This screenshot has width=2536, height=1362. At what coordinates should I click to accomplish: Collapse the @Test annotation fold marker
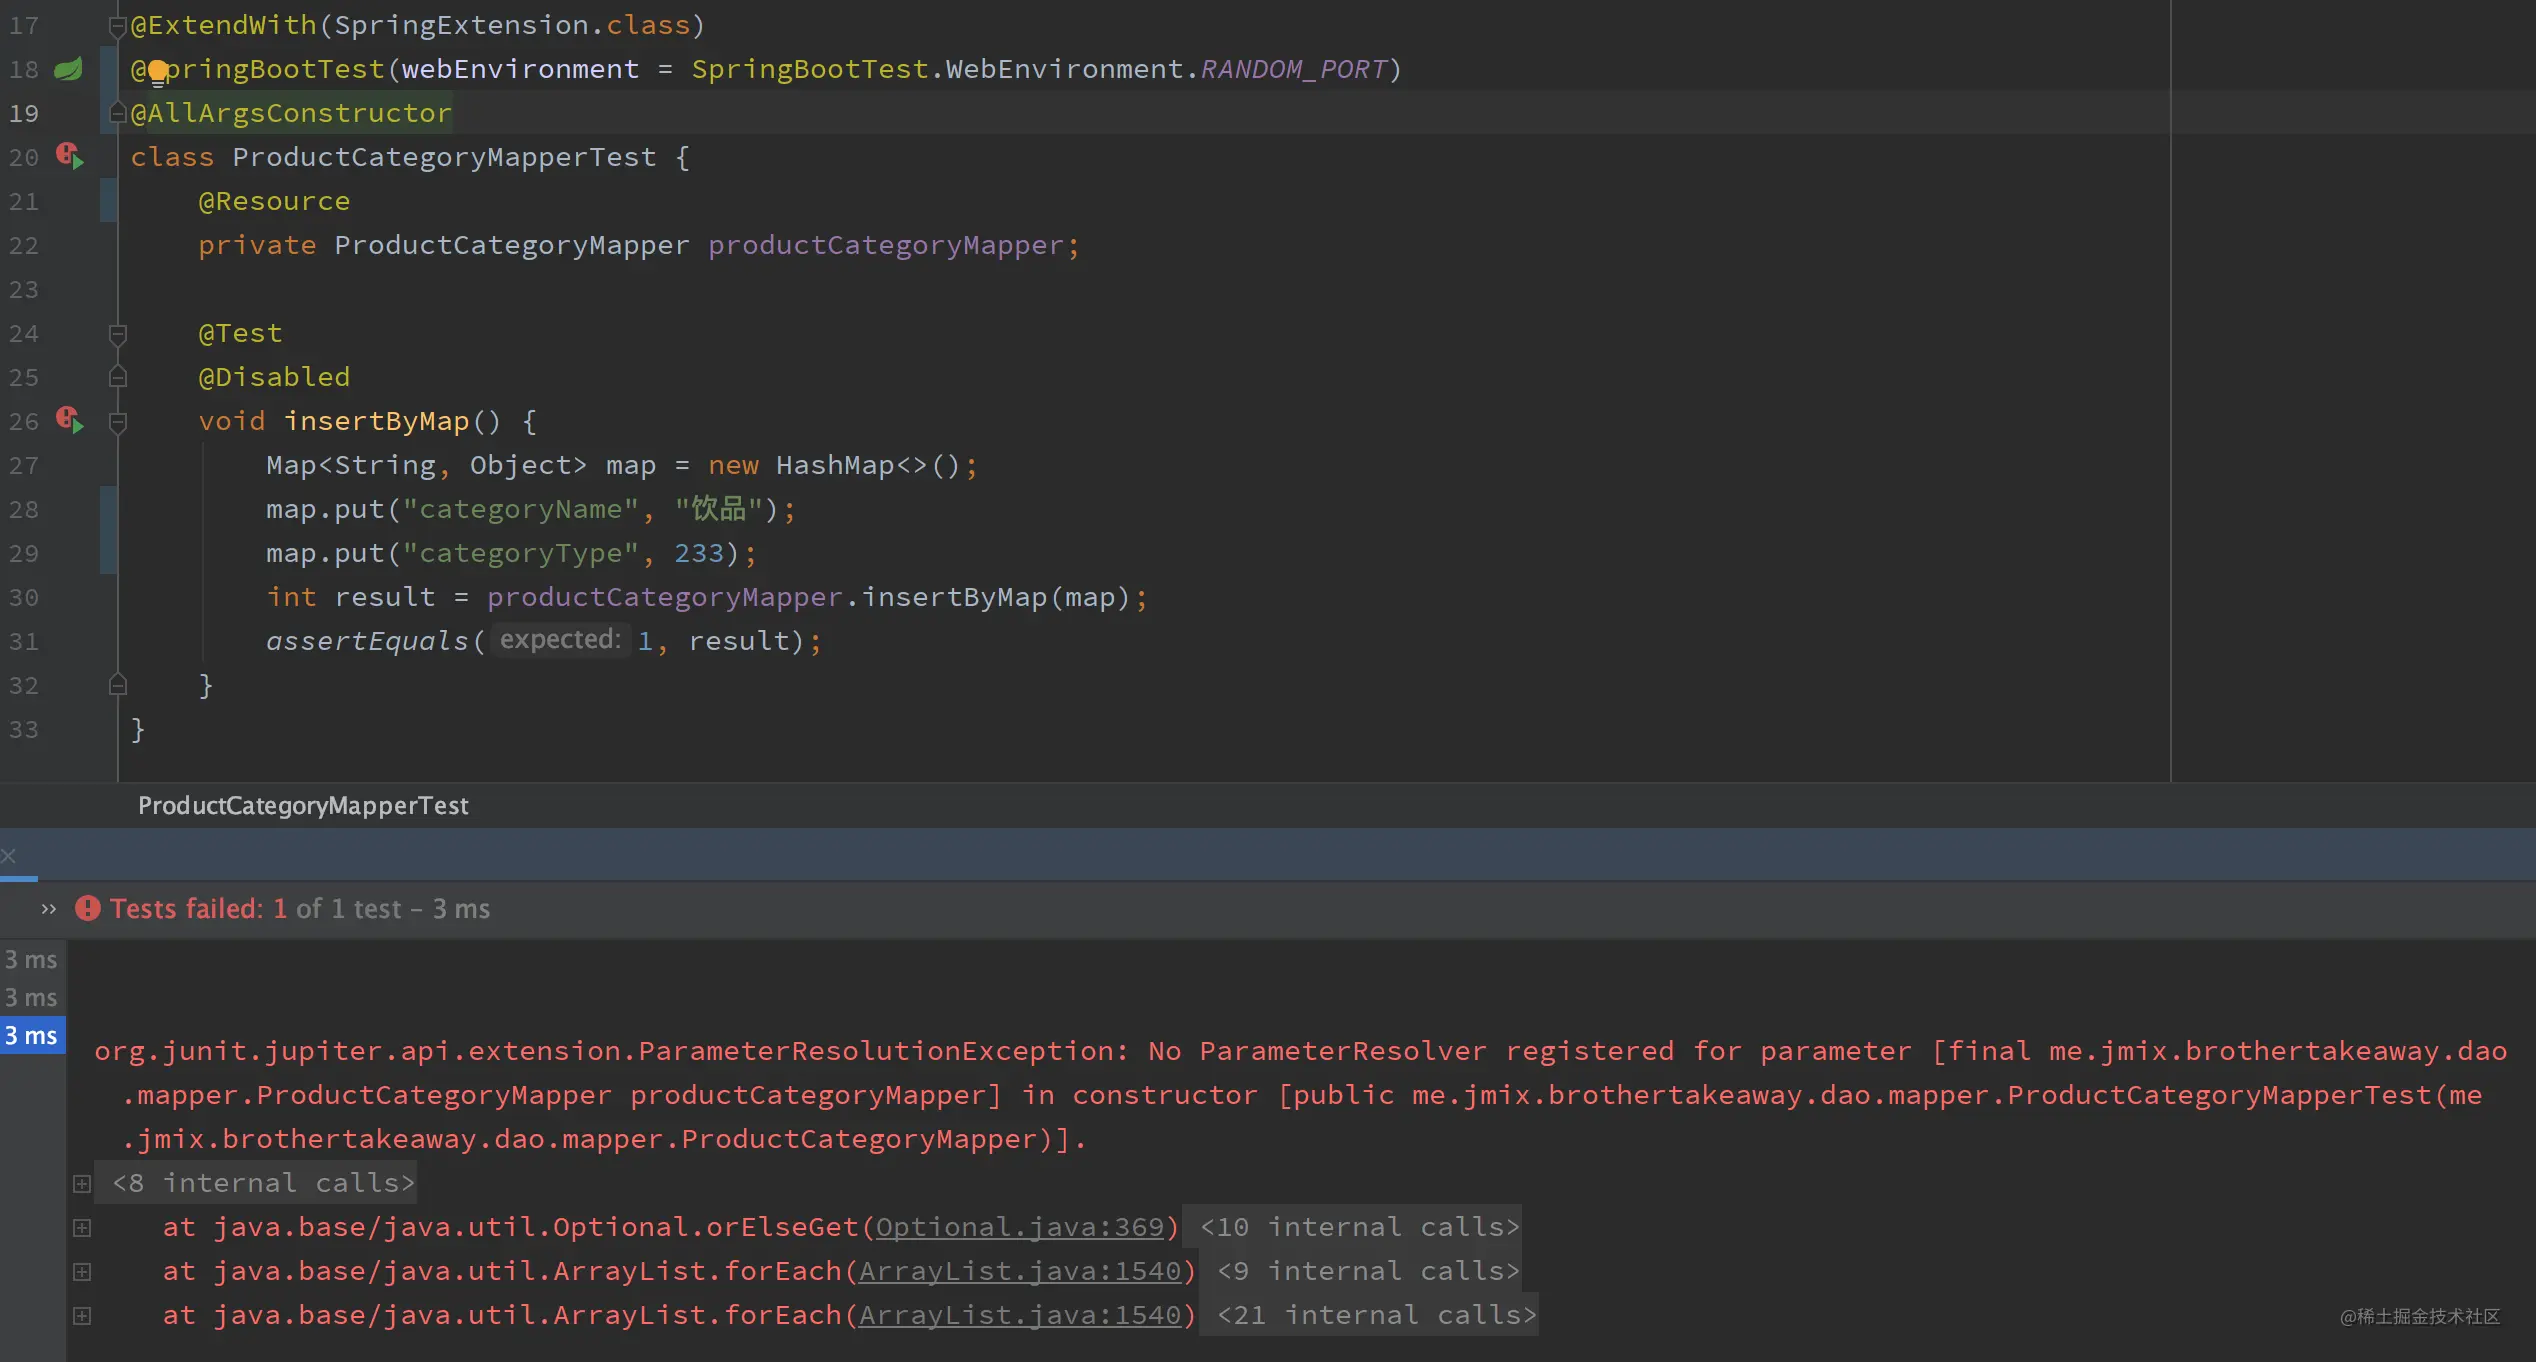117,333
